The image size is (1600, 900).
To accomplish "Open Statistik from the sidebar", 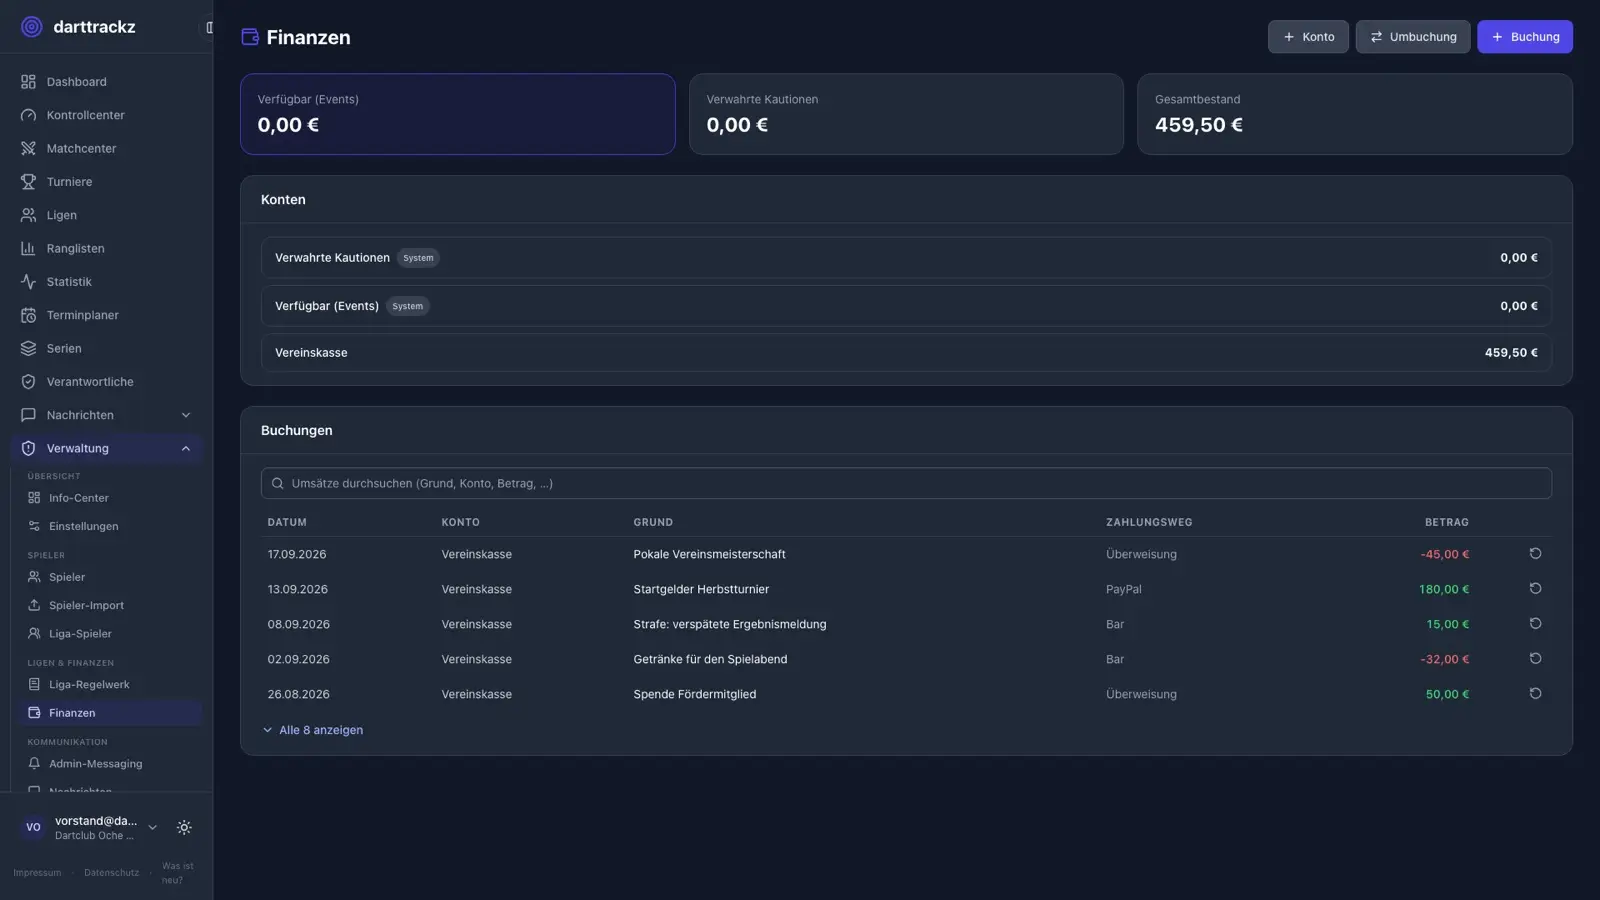I will click(x=106, y=282).
